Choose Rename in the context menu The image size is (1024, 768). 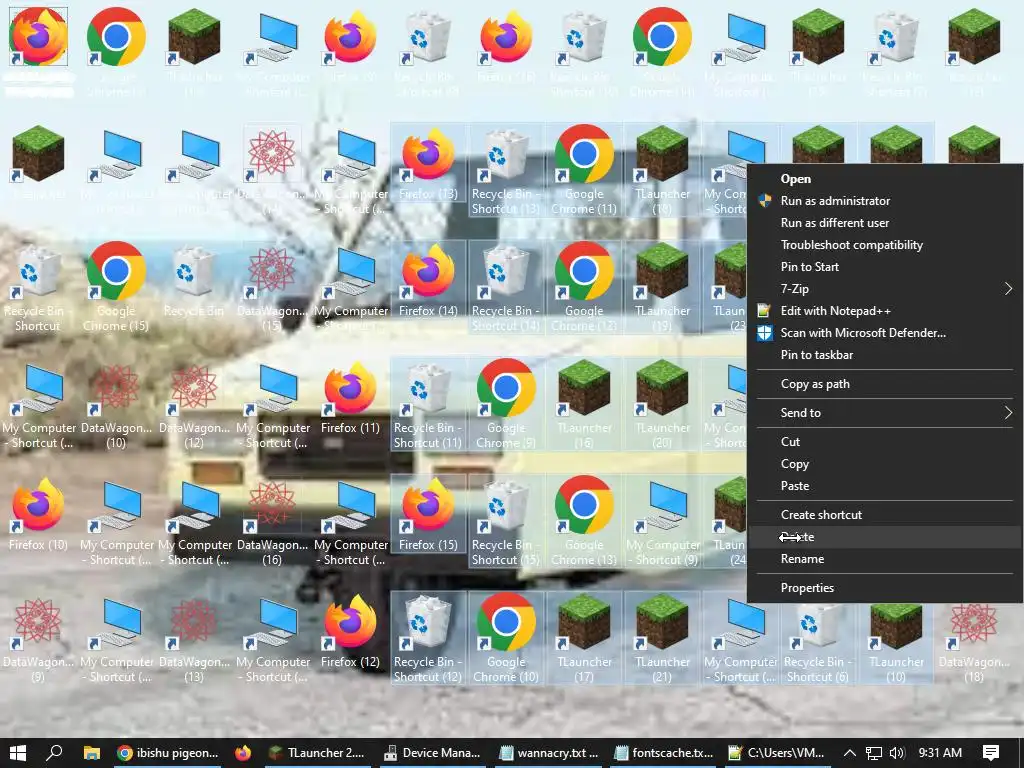pos(885,559)
